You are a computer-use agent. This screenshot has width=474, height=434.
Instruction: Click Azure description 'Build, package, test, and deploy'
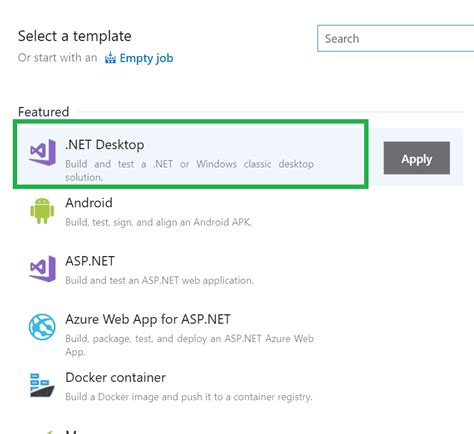(x=136, y=339)
